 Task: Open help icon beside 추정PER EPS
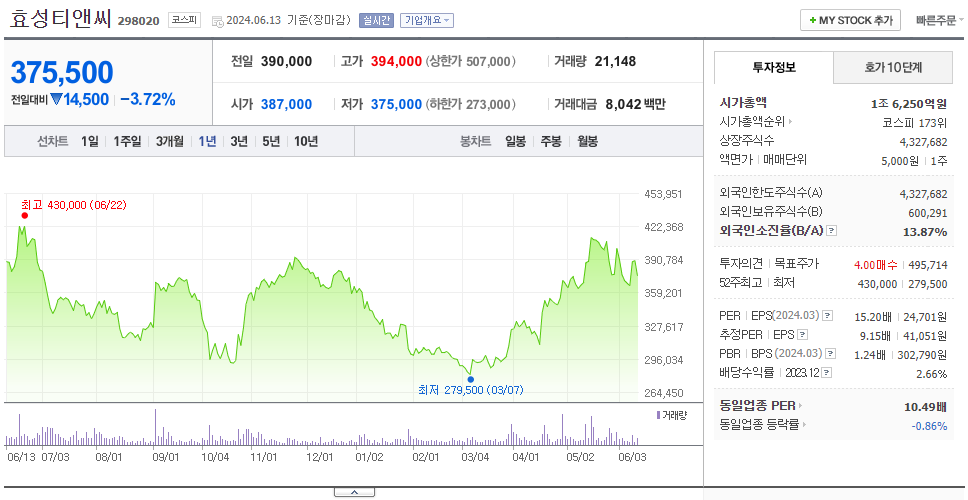coord(802,335)
